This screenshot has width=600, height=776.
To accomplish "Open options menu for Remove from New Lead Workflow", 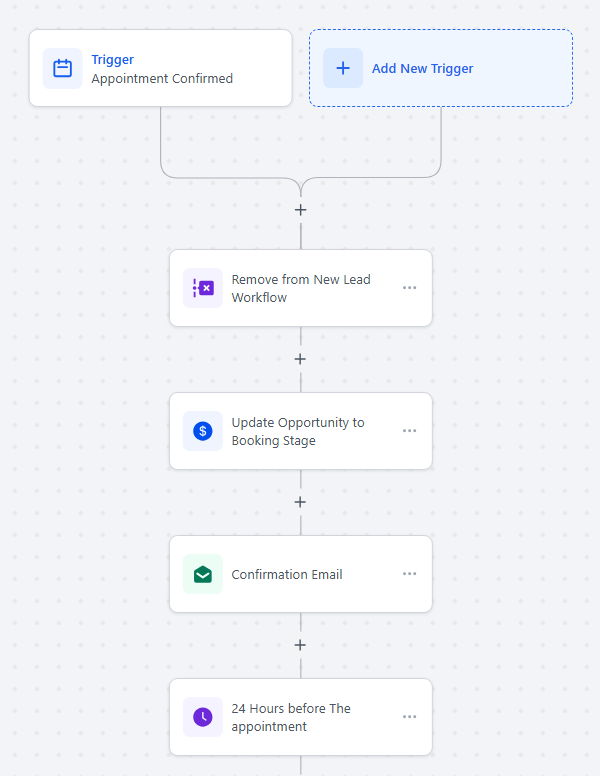I will pos(409,288).
